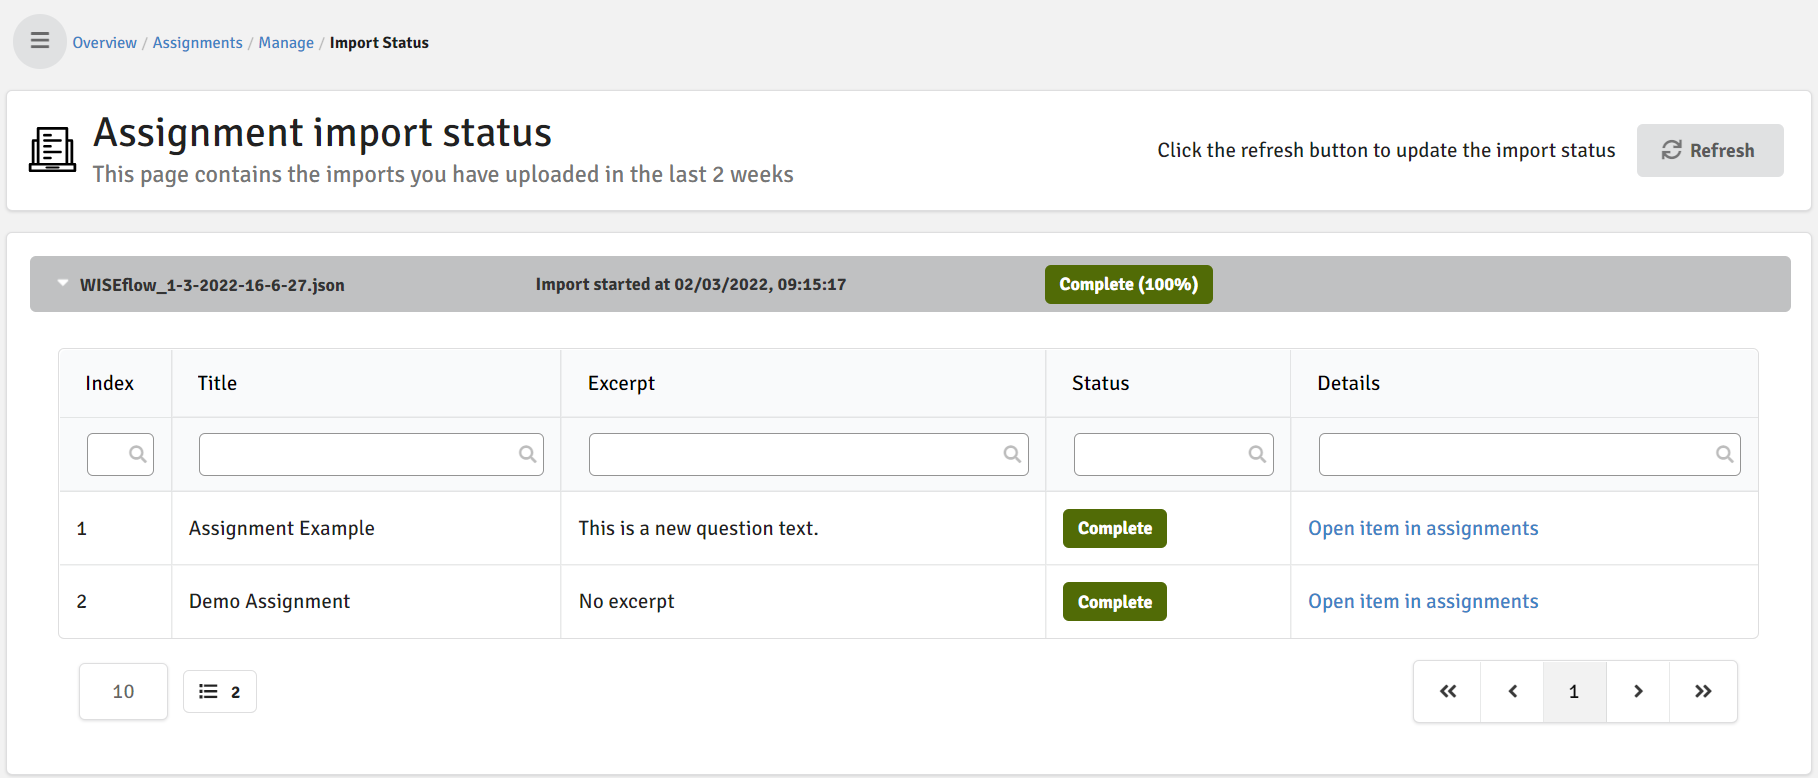Navigate to the Overview breadcrumb
Image resolution: width=1818 pixels, height=778 pixels.
(x=104, y=43)
